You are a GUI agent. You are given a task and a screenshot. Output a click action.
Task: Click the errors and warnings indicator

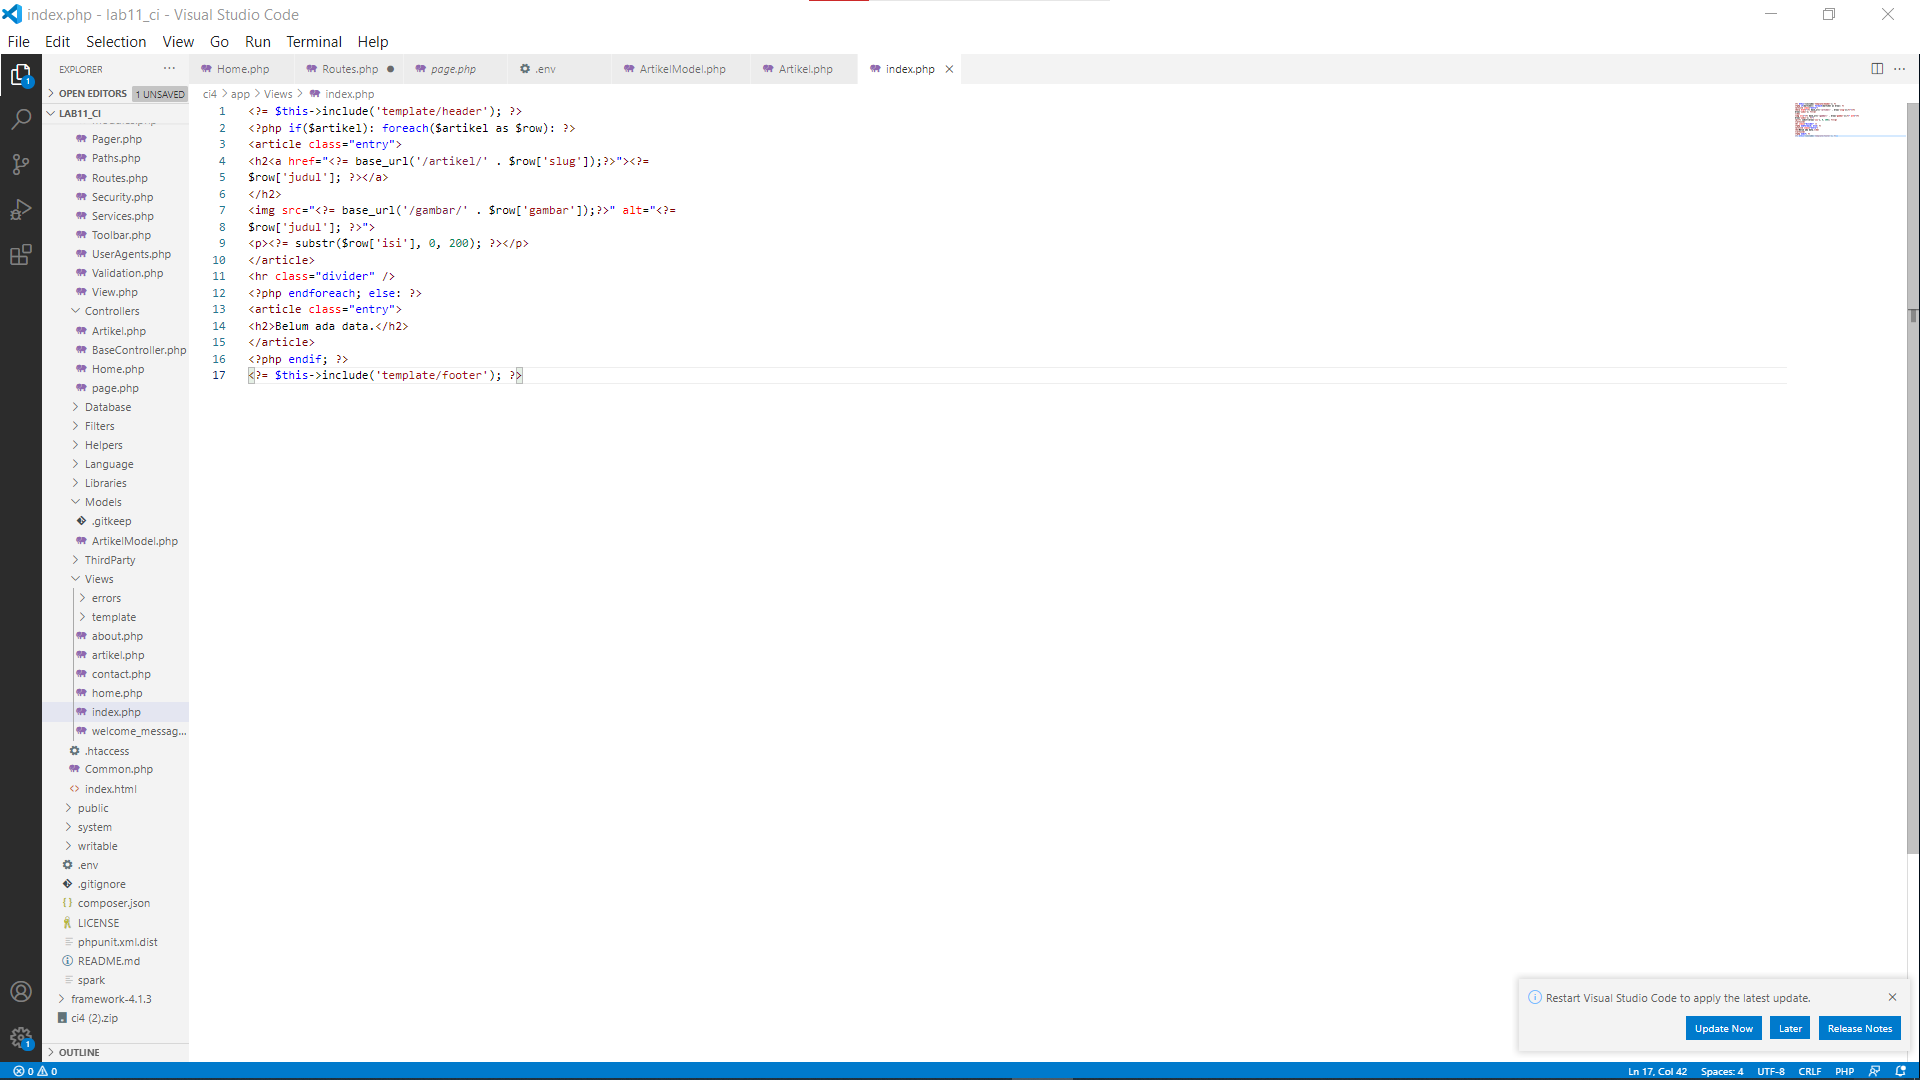pos(33,1071)
